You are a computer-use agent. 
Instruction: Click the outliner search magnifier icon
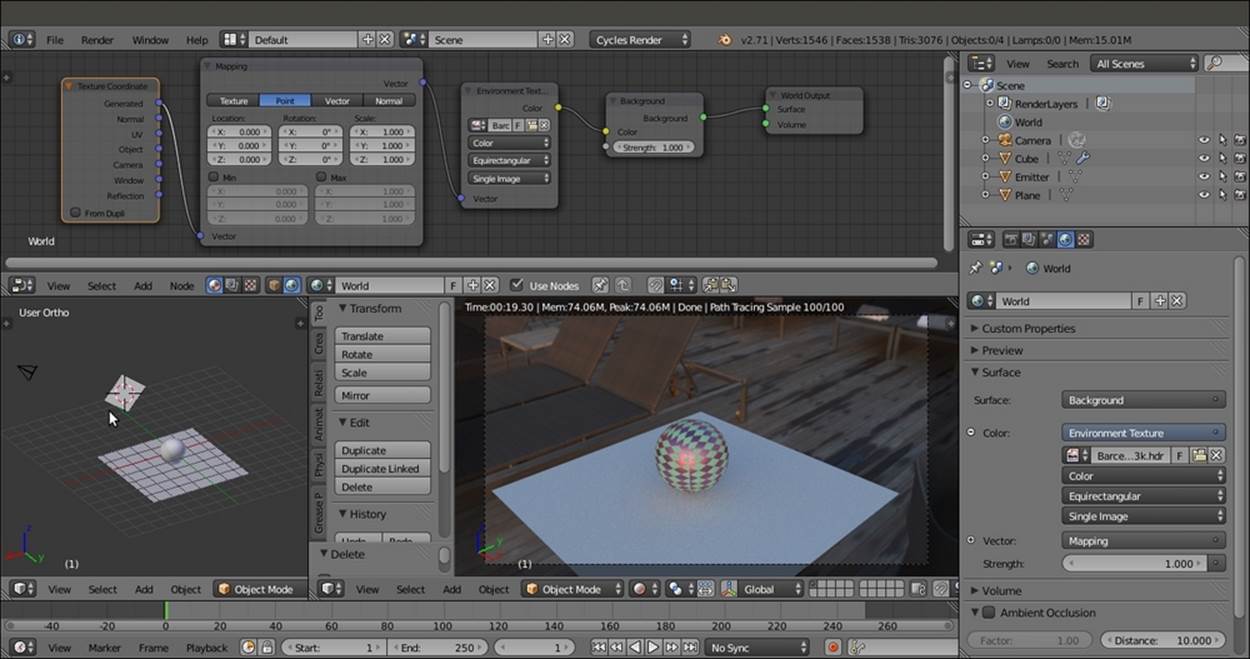click(1213, 63)
